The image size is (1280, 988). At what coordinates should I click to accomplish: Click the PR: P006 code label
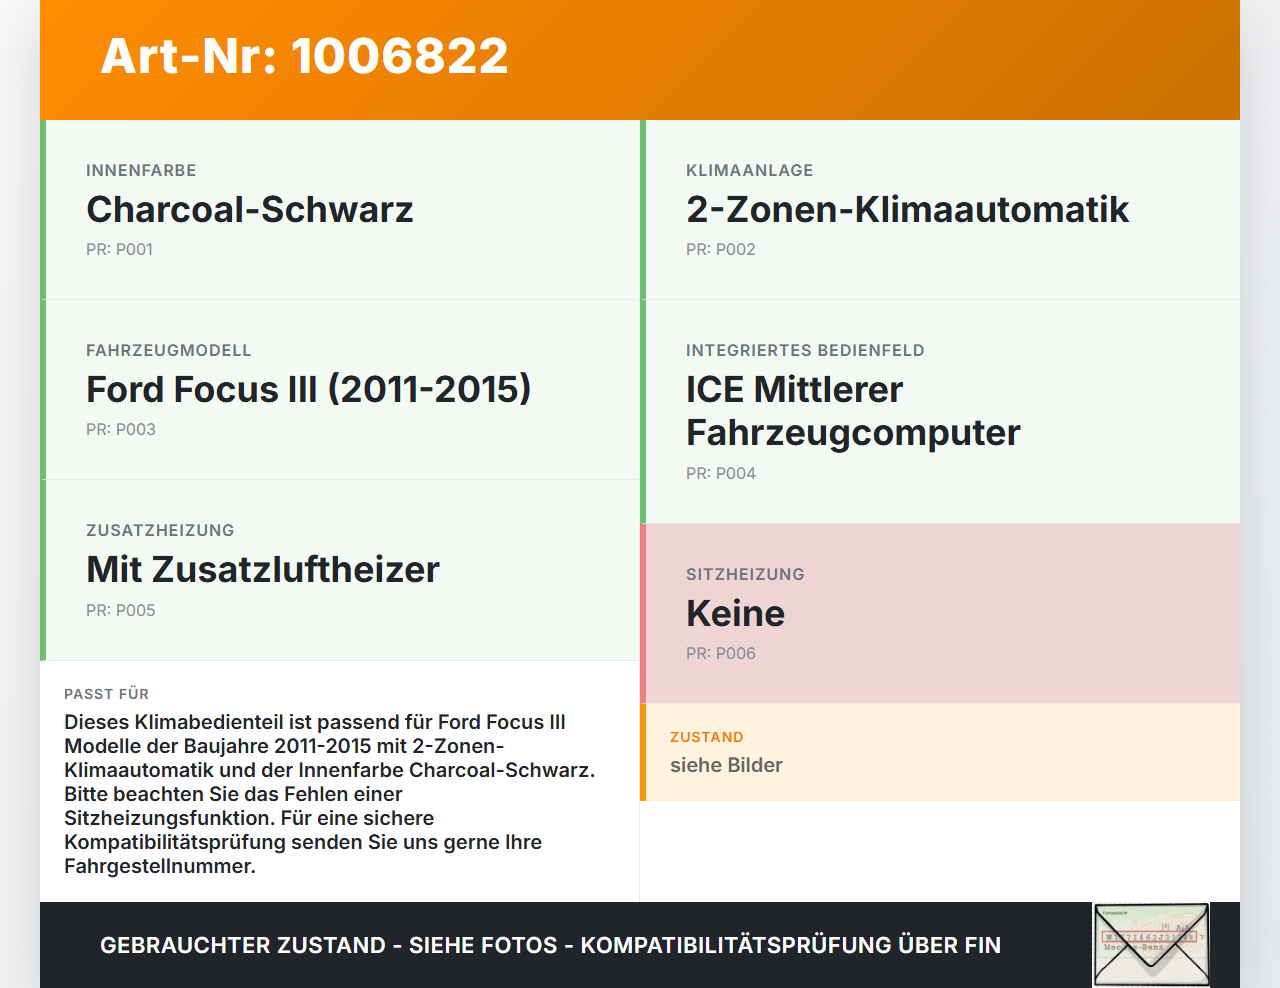point(720,653)
